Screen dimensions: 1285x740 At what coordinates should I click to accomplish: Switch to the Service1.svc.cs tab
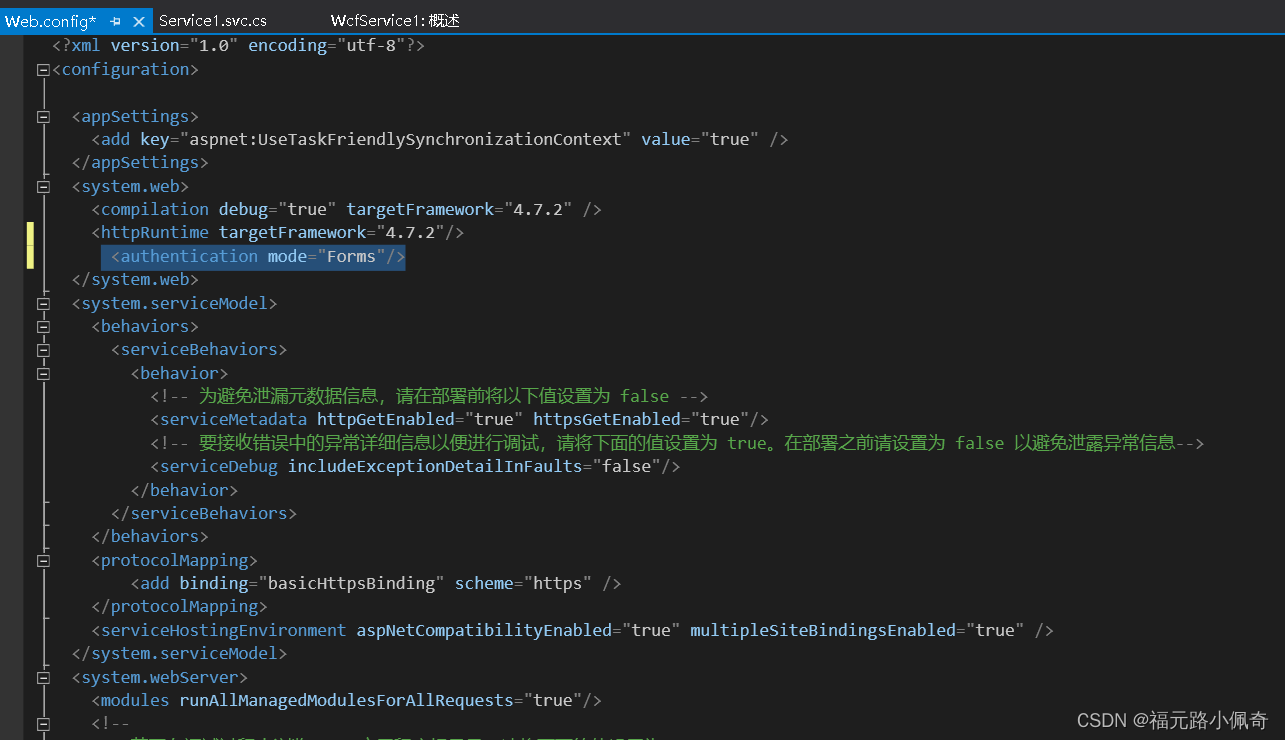coord(212,20)
